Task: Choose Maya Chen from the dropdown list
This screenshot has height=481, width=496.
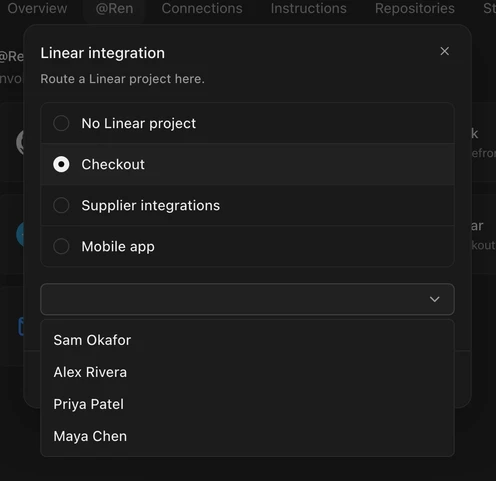Action: [247, 436]
